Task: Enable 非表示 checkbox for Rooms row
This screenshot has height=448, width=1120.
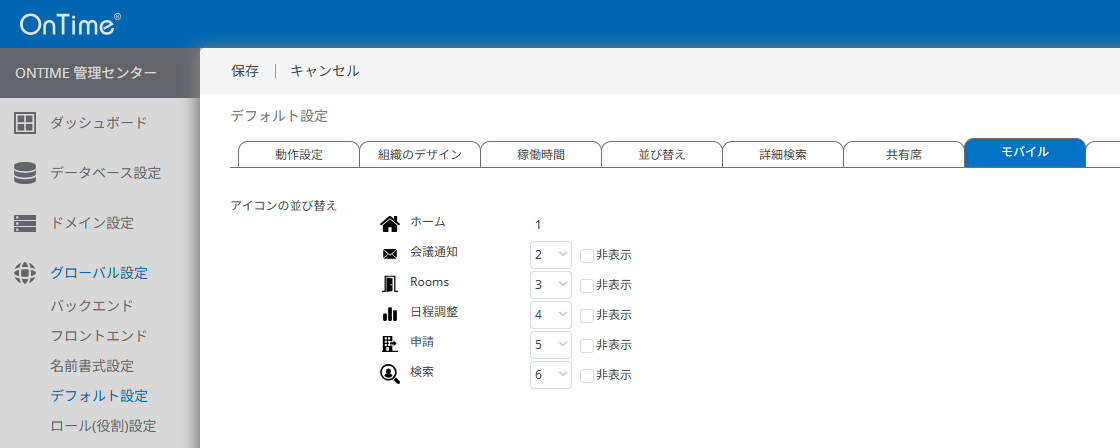Action: [587, 285]
